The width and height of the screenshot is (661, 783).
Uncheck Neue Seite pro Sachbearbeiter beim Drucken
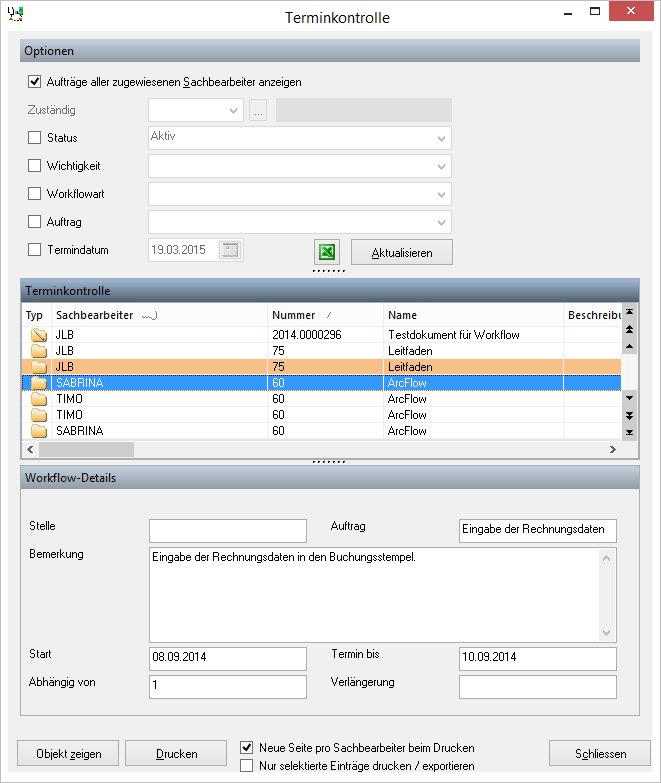coord(247,748)
